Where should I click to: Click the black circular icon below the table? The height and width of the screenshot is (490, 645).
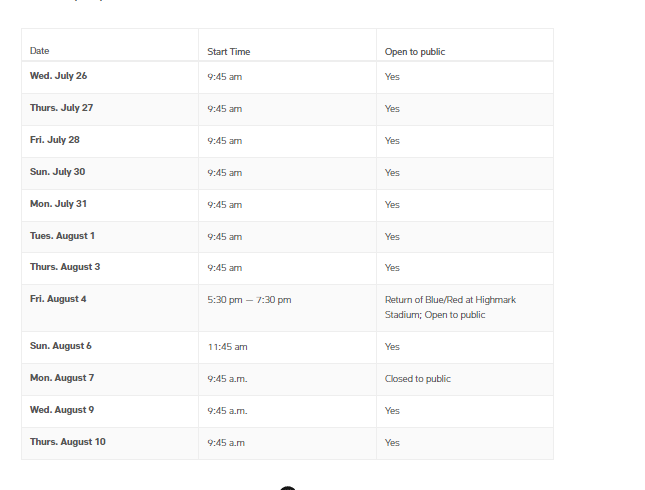click(288, 488)
